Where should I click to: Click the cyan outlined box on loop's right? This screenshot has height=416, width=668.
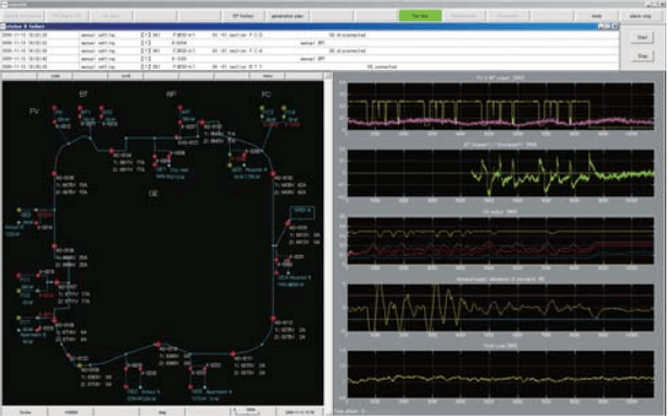[303, 211]
